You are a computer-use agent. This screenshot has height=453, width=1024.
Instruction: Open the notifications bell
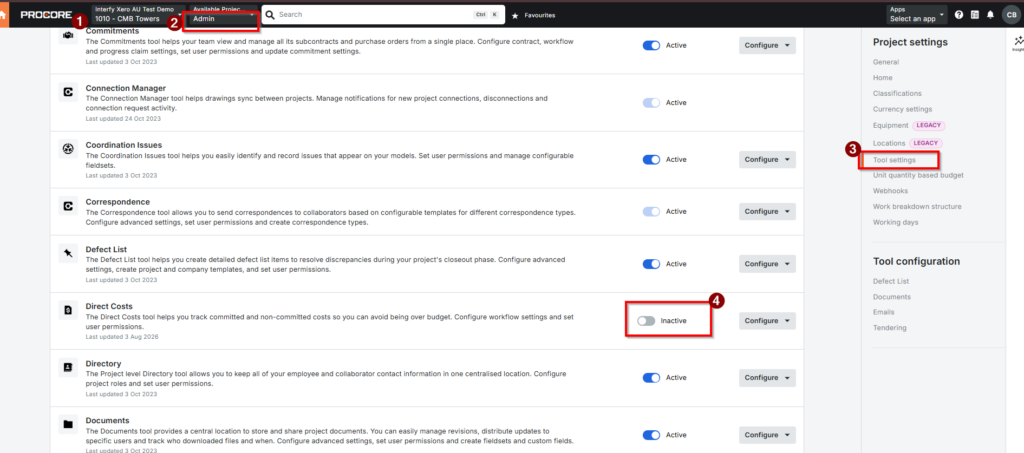(x=990, y=15)
